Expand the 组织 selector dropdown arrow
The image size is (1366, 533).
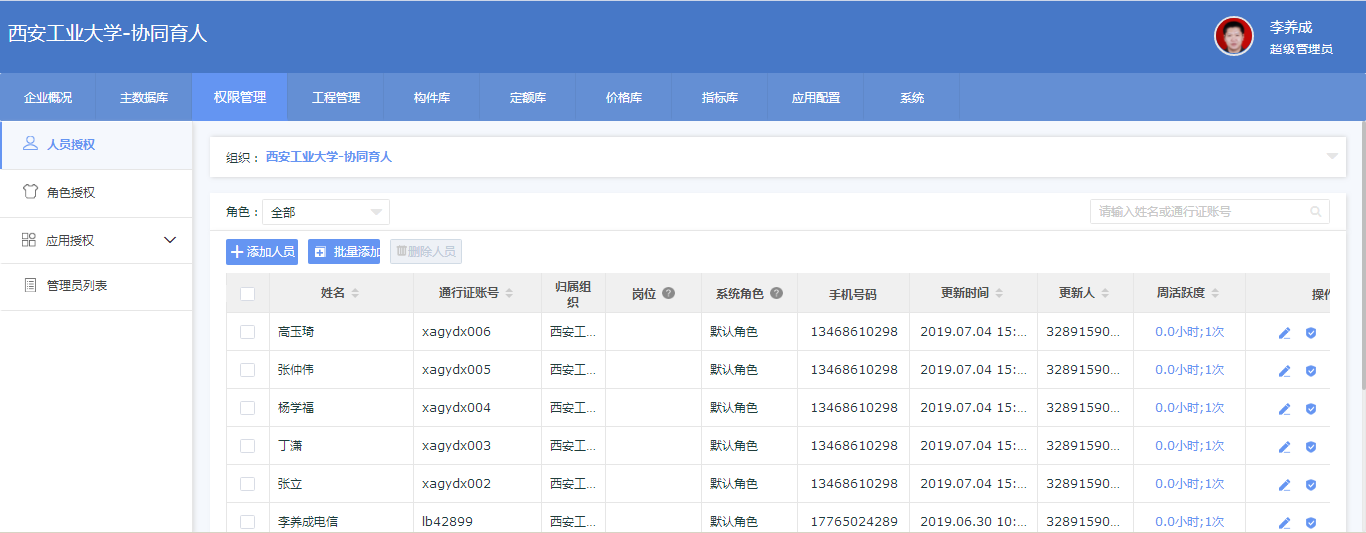tap(1332, 156)
